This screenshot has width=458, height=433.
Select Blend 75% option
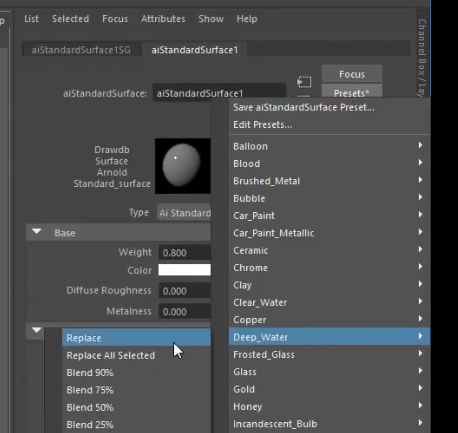(136, 390)
